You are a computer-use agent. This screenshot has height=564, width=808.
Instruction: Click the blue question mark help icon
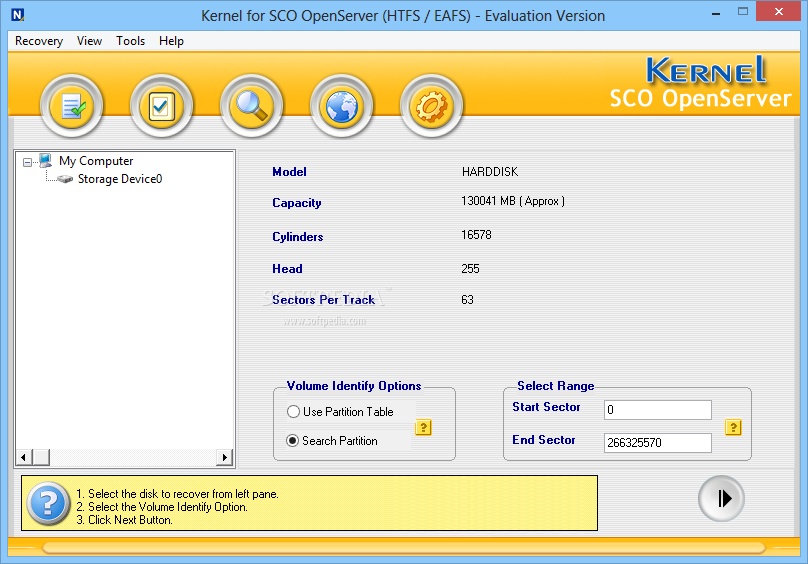[x=48, y=503]
